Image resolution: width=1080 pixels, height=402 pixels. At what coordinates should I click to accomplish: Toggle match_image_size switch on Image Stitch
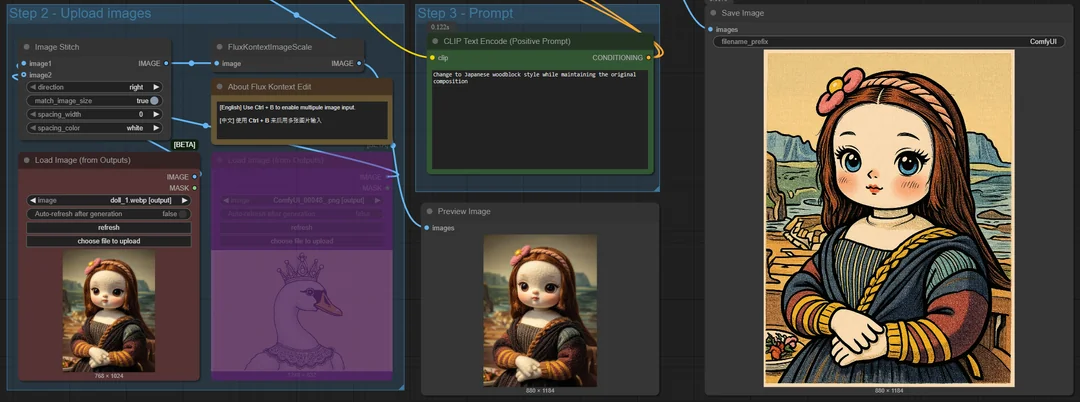154,100
